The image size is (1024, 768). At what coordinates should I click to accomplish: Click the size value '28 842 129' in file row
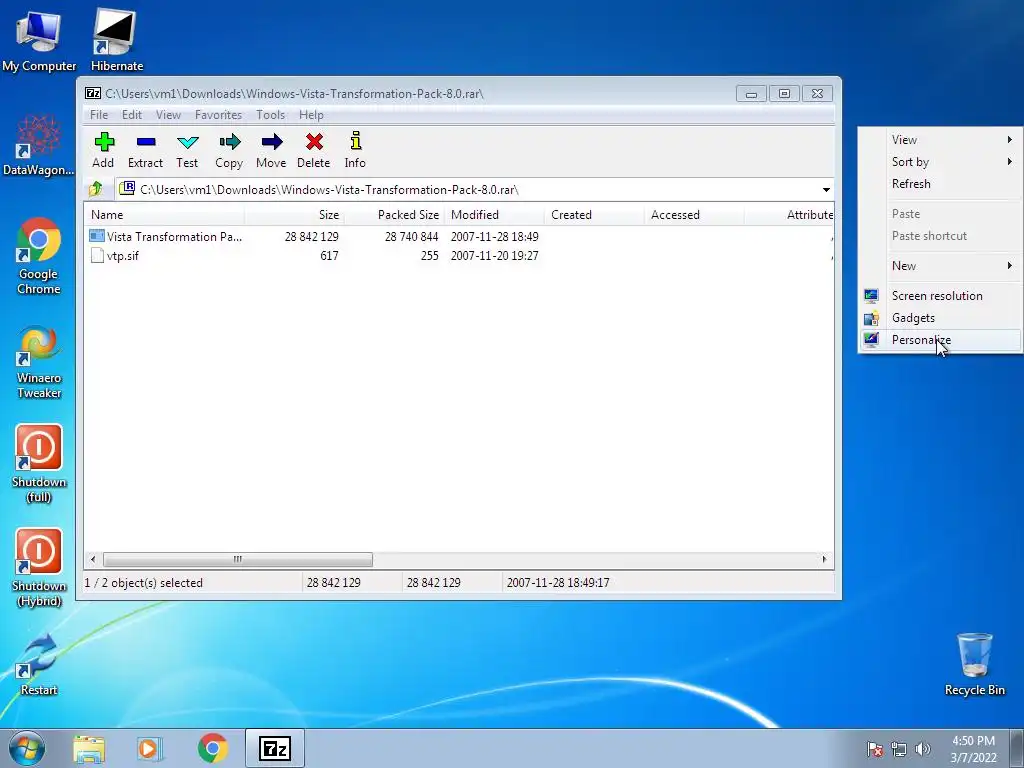[312, 237]
